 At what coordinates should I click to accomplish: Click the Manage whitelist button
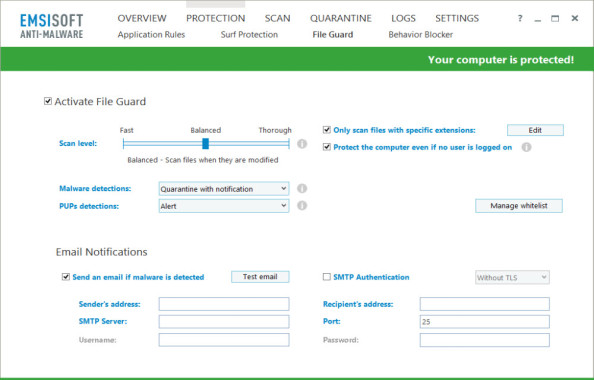[x=519, y=206]
